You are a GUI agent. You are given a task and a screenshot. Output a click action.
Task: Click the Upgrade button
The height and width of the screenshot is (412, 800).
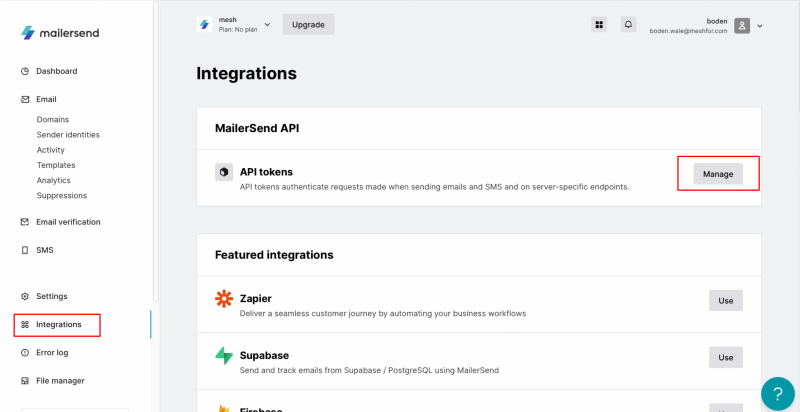[x=308, y=24]
